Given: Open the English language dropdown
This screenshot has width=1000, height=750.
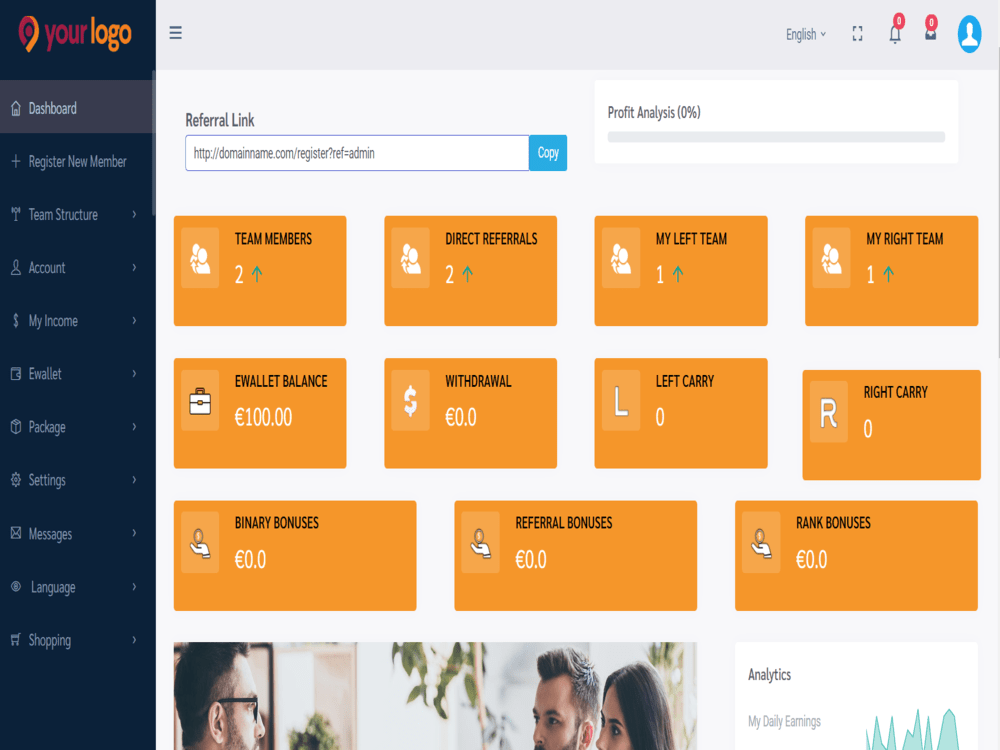Looking at the screenshot, I should click(x=805, y=33).
